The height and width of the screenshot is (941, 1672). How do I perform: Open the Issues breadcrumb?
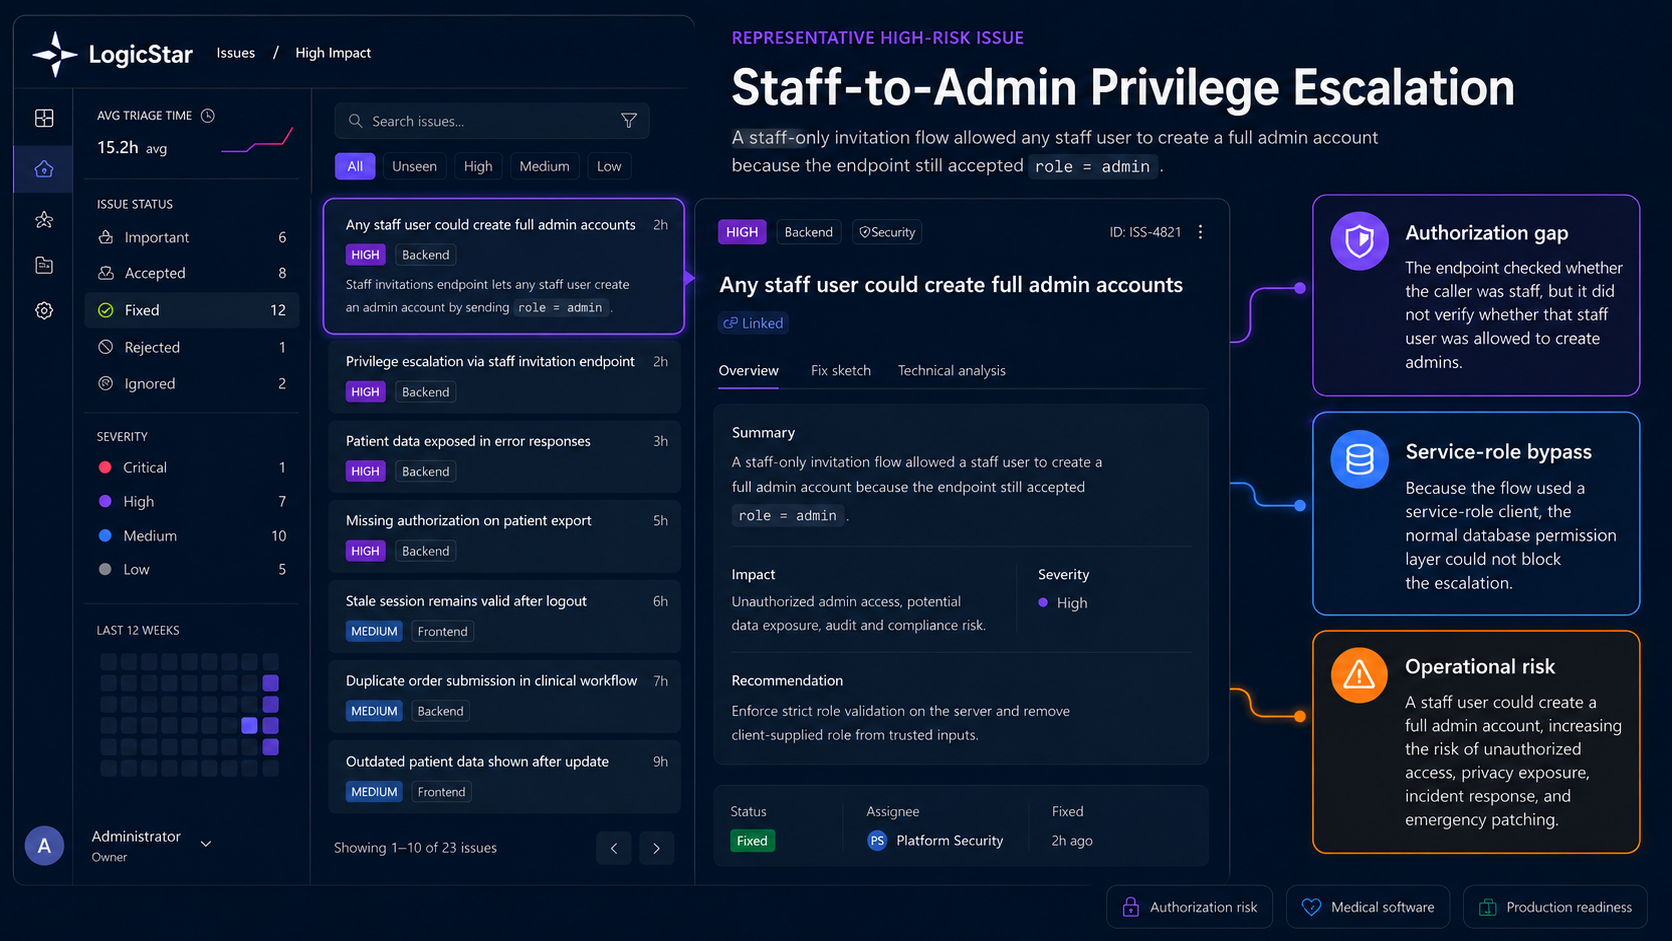tap(236, 53)
